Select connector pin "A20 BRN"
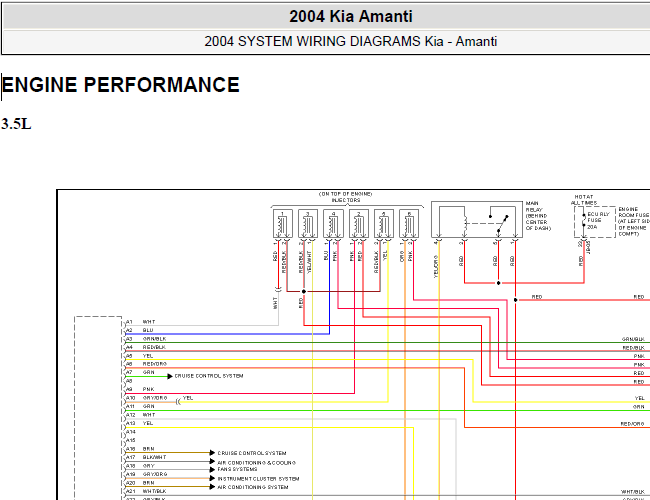 coord(140,483)
